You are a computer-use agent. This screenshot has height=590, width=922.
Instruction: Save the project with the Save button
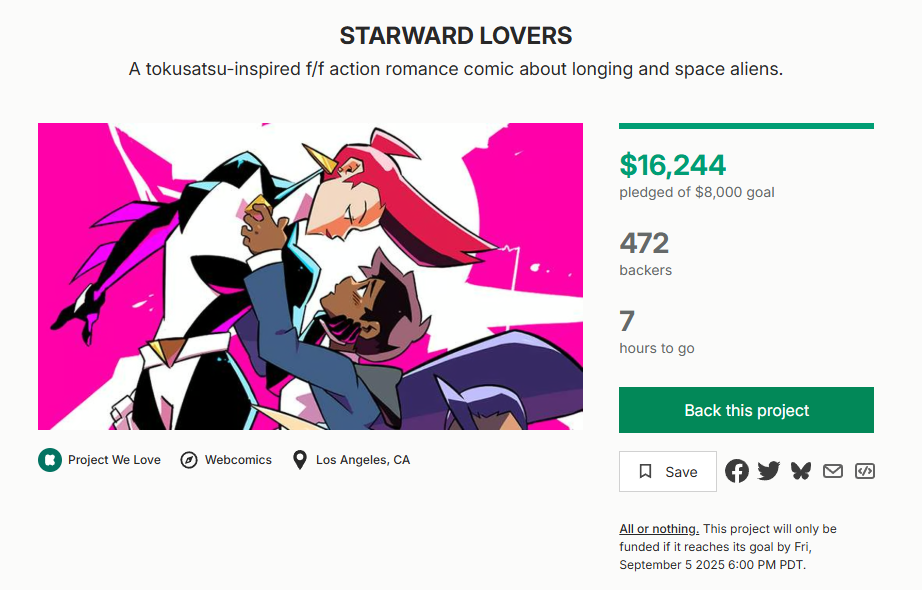[668, 472]
